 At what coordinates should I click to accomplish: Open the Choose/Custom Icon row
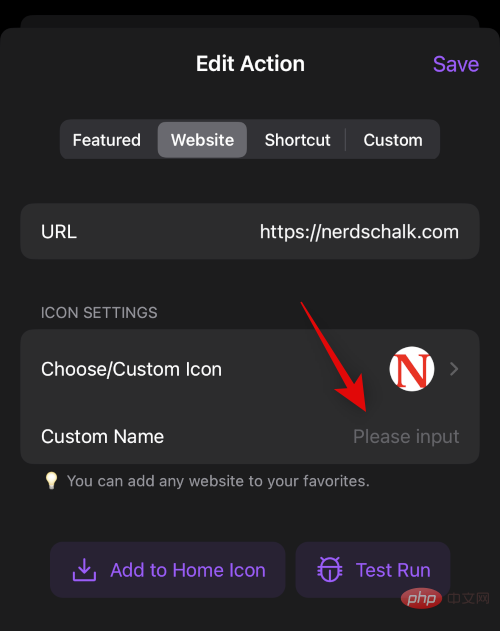click(x=250, y=369)
